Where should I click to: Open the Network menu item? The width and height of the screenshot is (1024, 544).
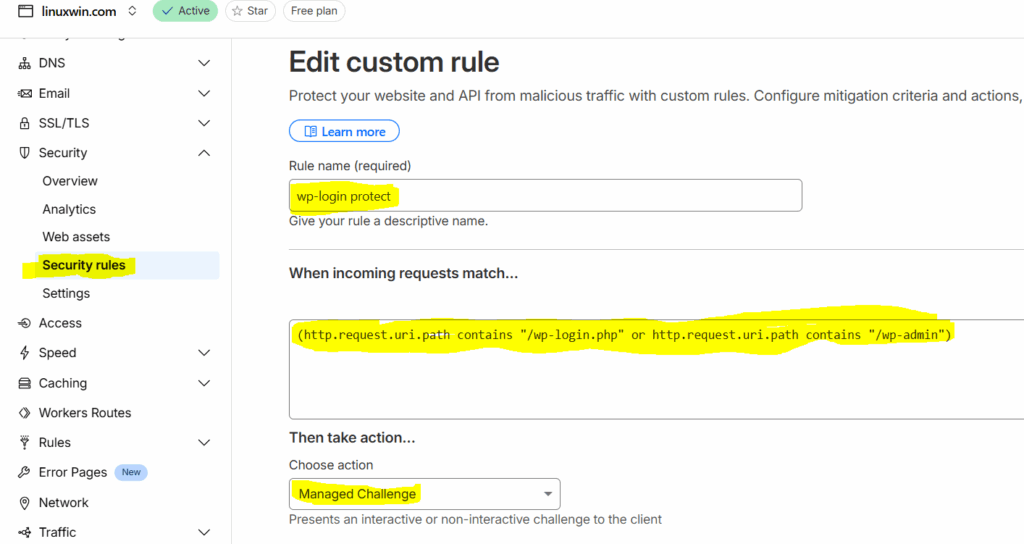pos(63,503)
